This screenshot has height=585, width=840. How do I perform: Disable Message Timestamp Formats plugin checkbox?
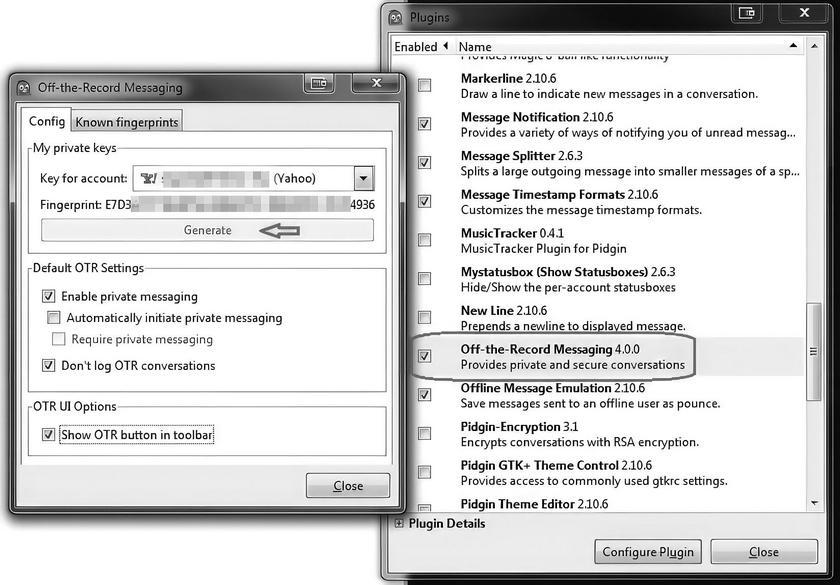tap(424, 201)
